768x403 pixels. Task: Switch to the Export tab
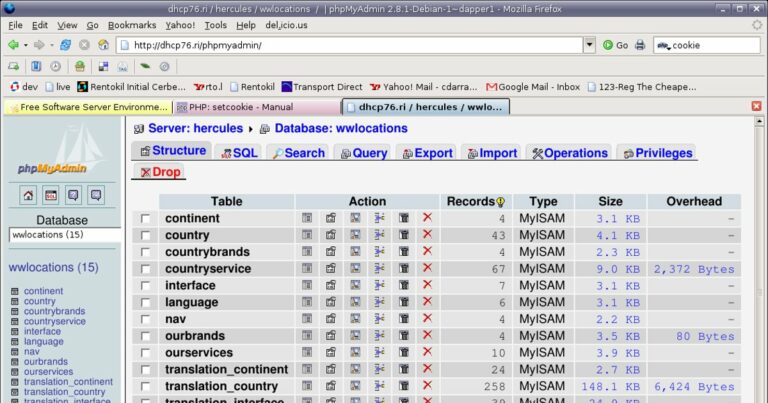tap(425, 153)
